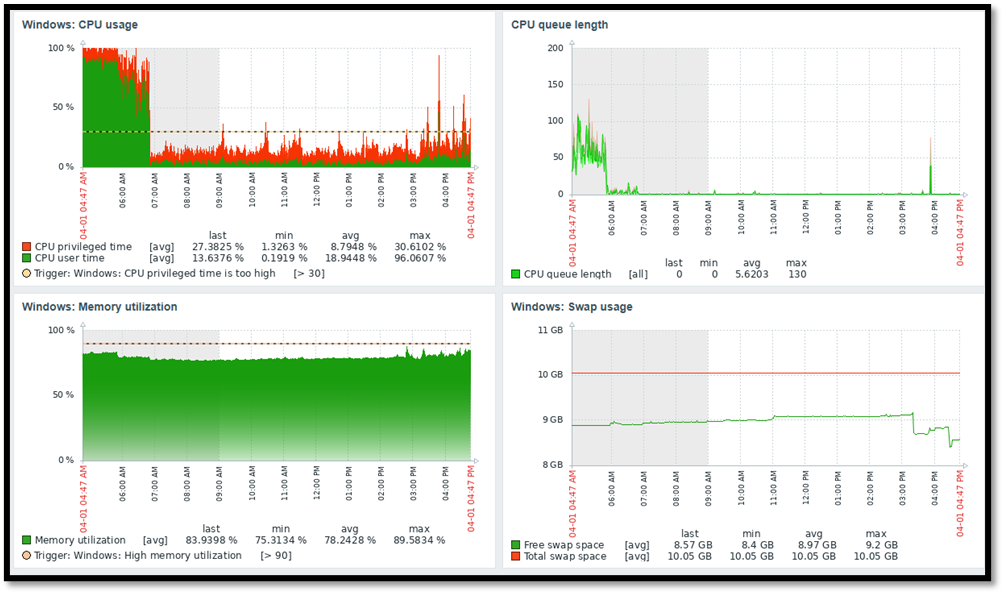The image size is (1004, 594).
Task: Click the 12:00 PM label on CPU usage time axis
Action: [x=316, y=188]
